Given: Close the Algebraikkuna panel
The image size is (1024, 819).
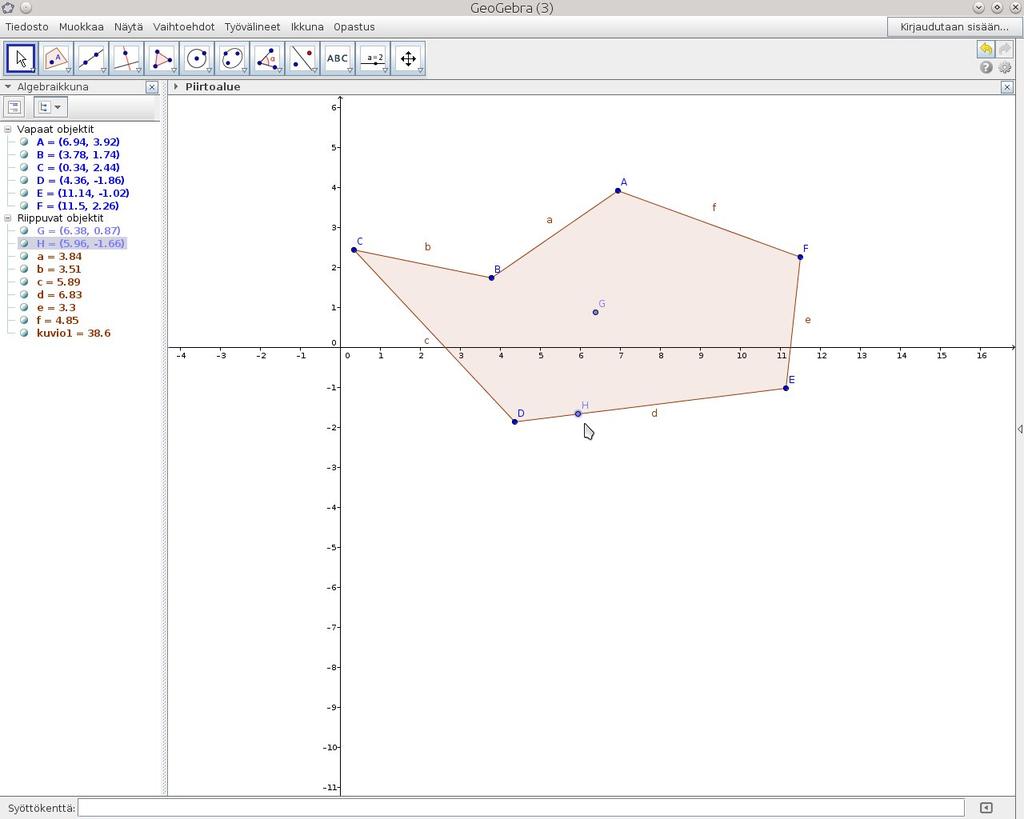Looking at the screenshot, I should [152, 87].
